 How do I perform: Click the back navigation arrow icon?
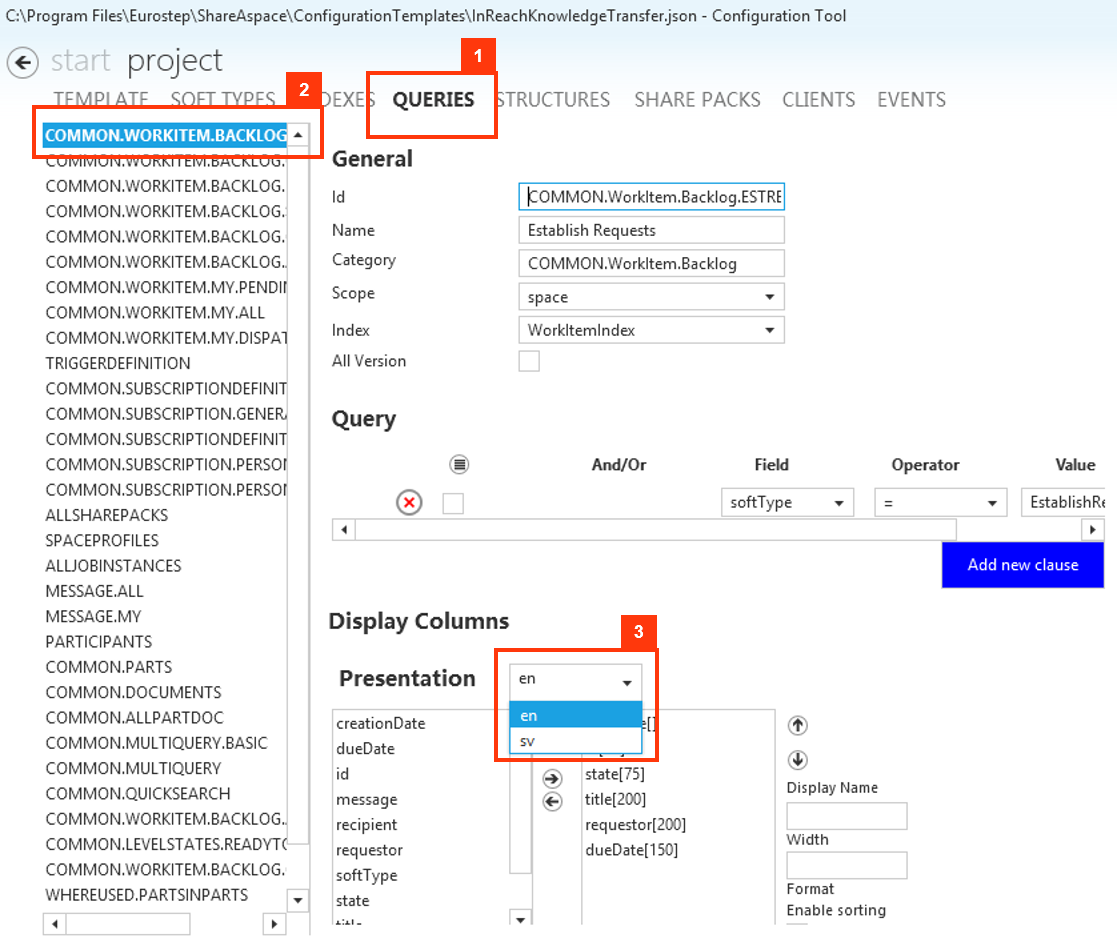tap(22, 62)
